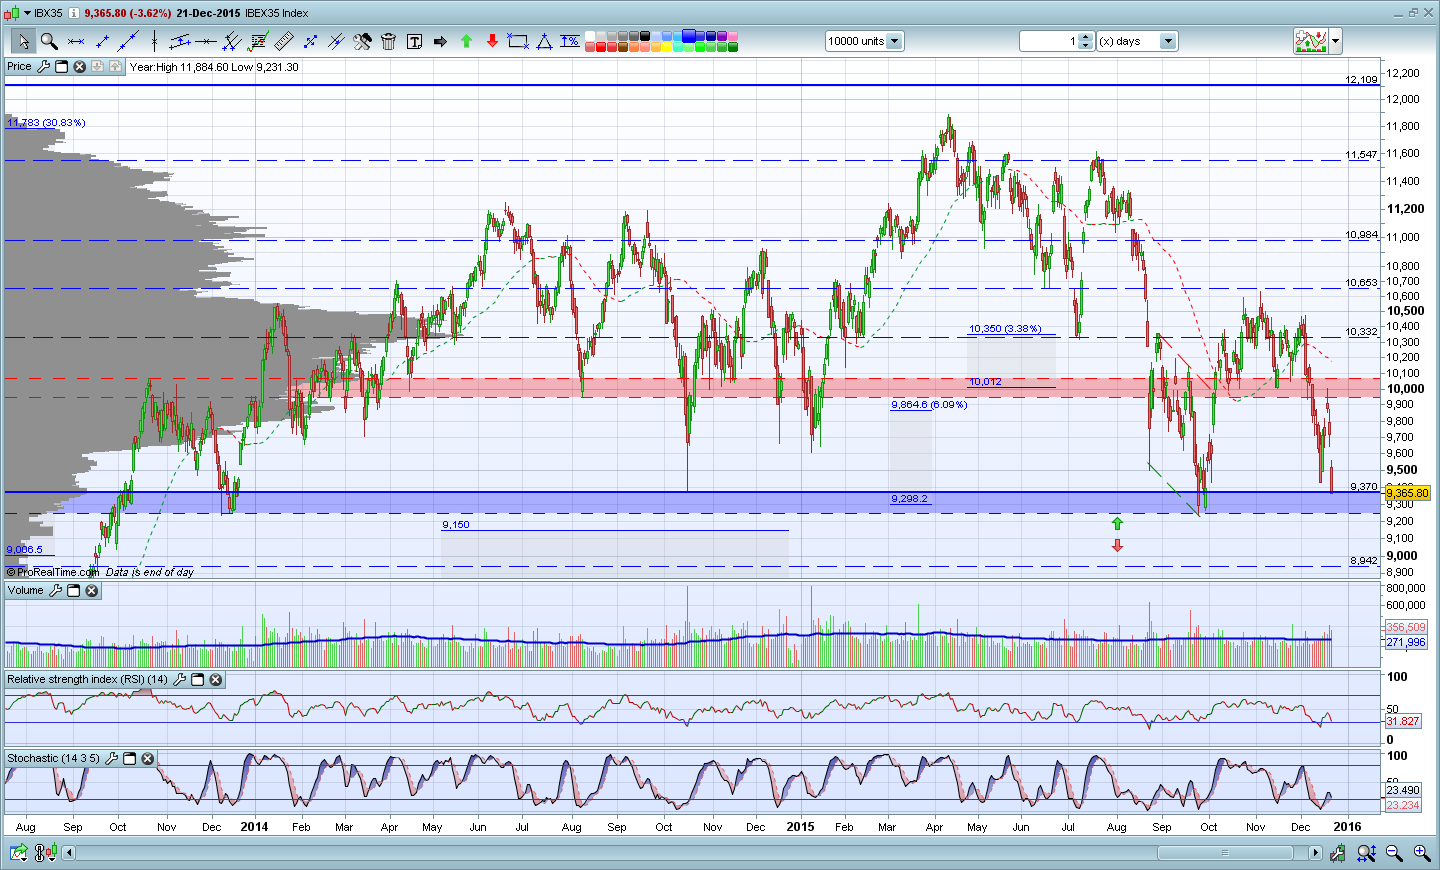
Task: Expand the add indicator dropdown arrow
Action: [x=1336, y=41]
